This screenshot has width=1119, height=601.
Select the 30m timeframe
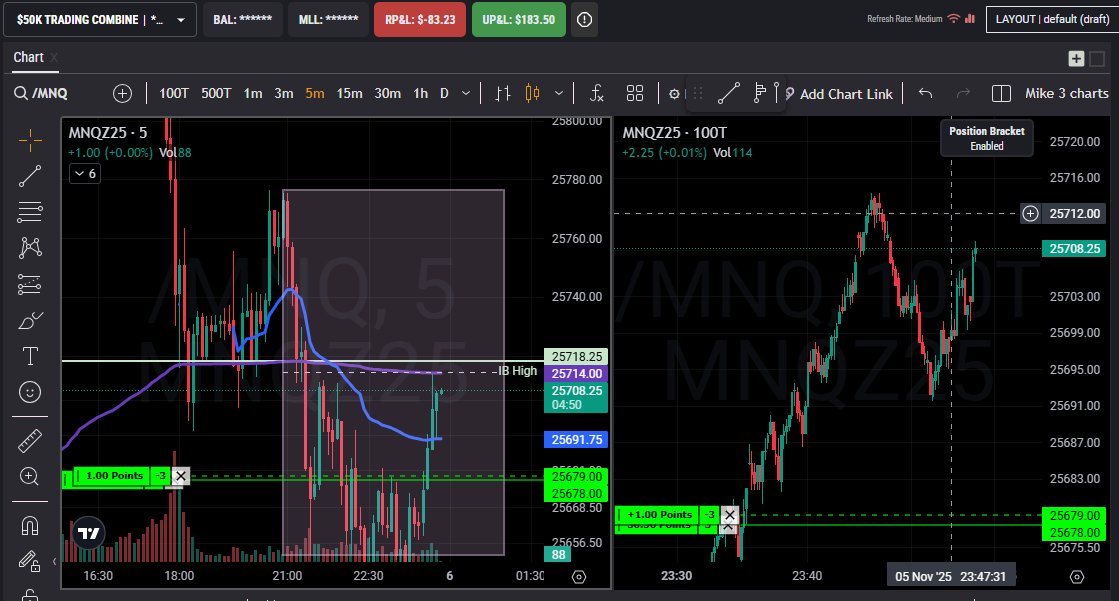pyautogui.click(x=388, y=94)
